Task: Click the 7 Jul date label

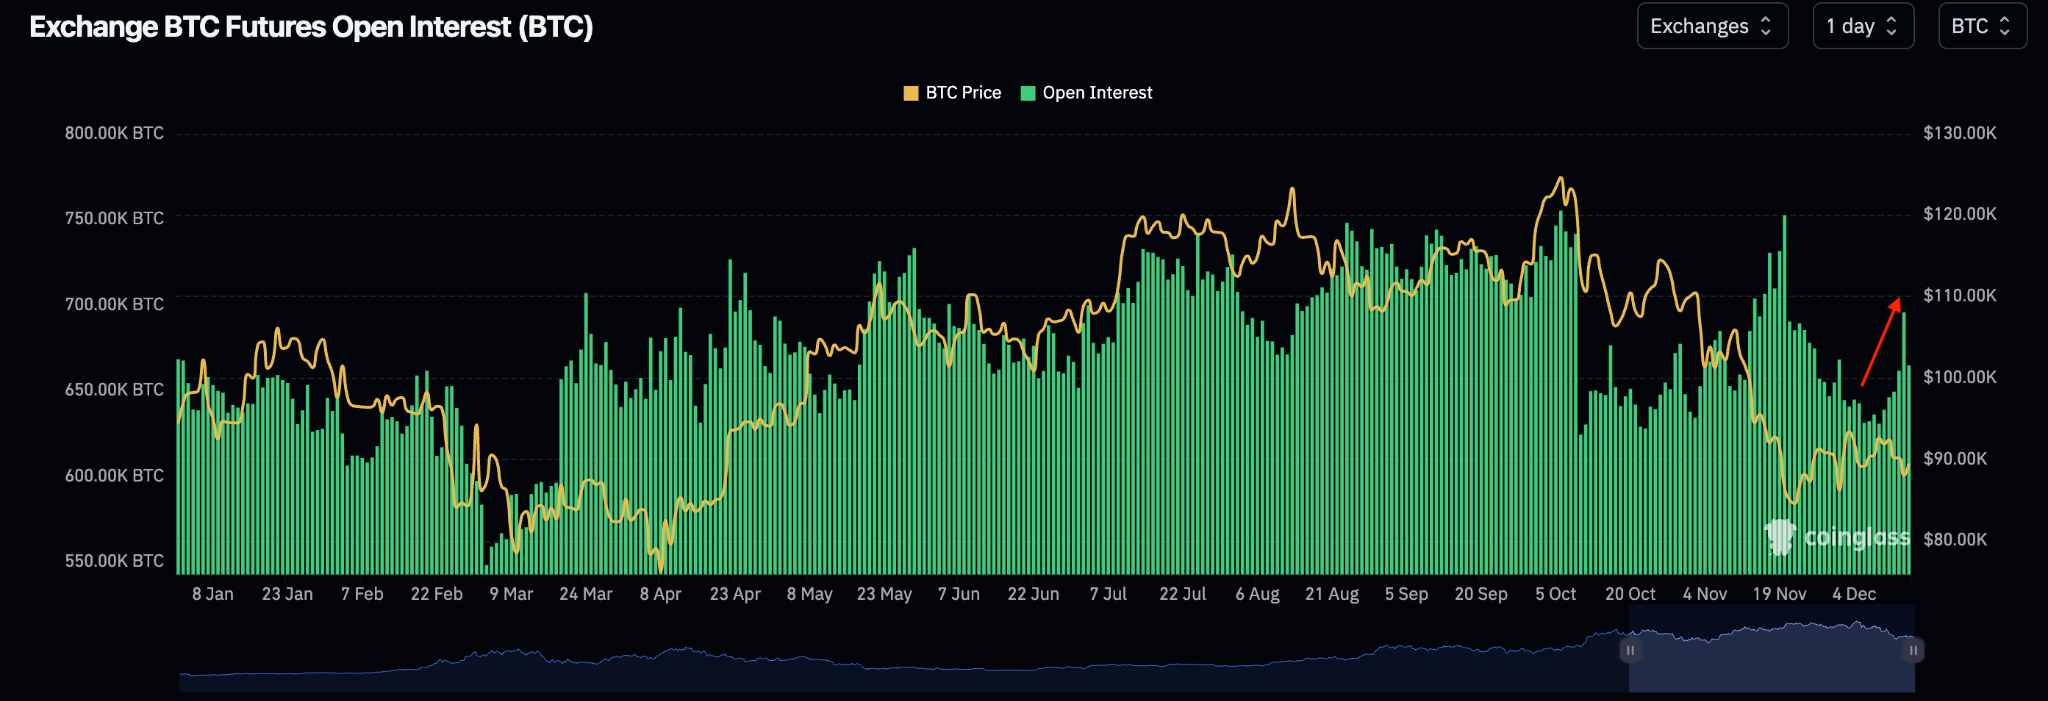Action: pyautogui.click(x=1108, y=594)
